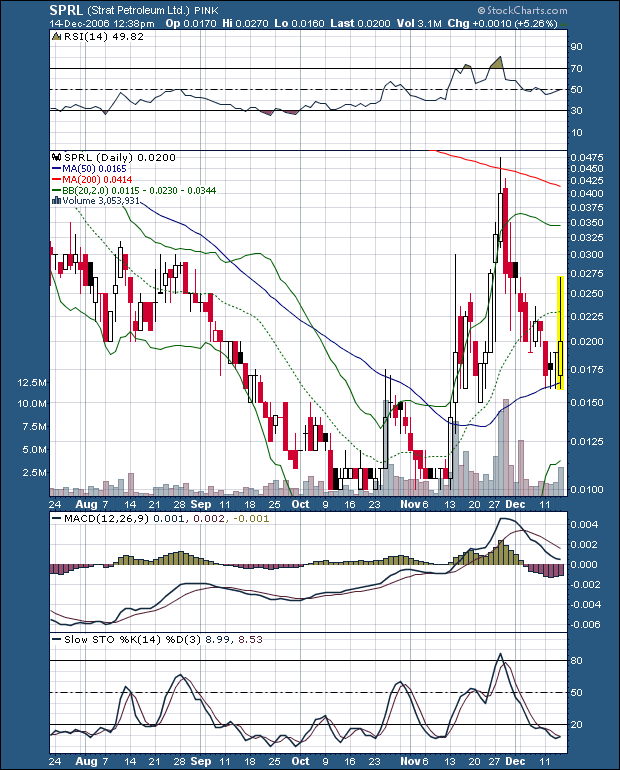Click the 0.0100 price axis label

[587, 490]
